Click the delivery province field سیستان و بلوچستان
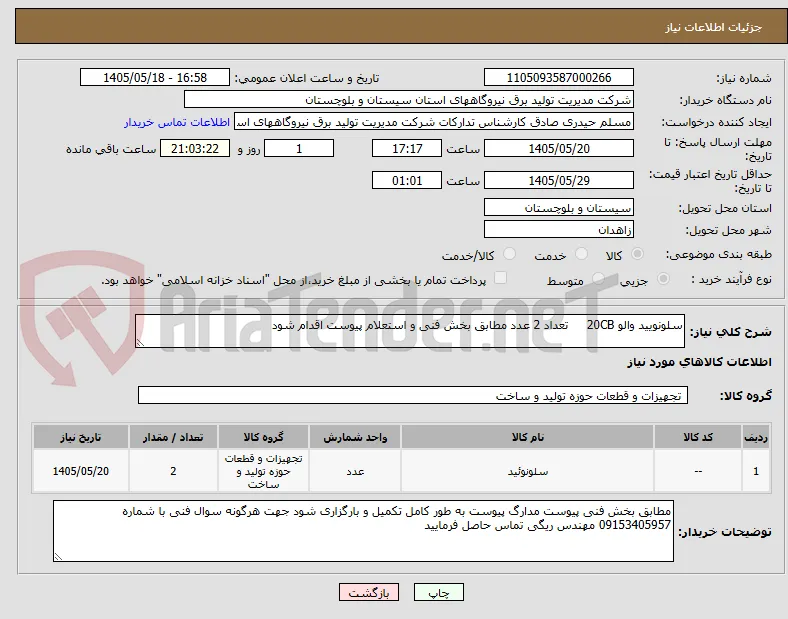Viewport: 788px width, 619px height. (x=558, y=208)
